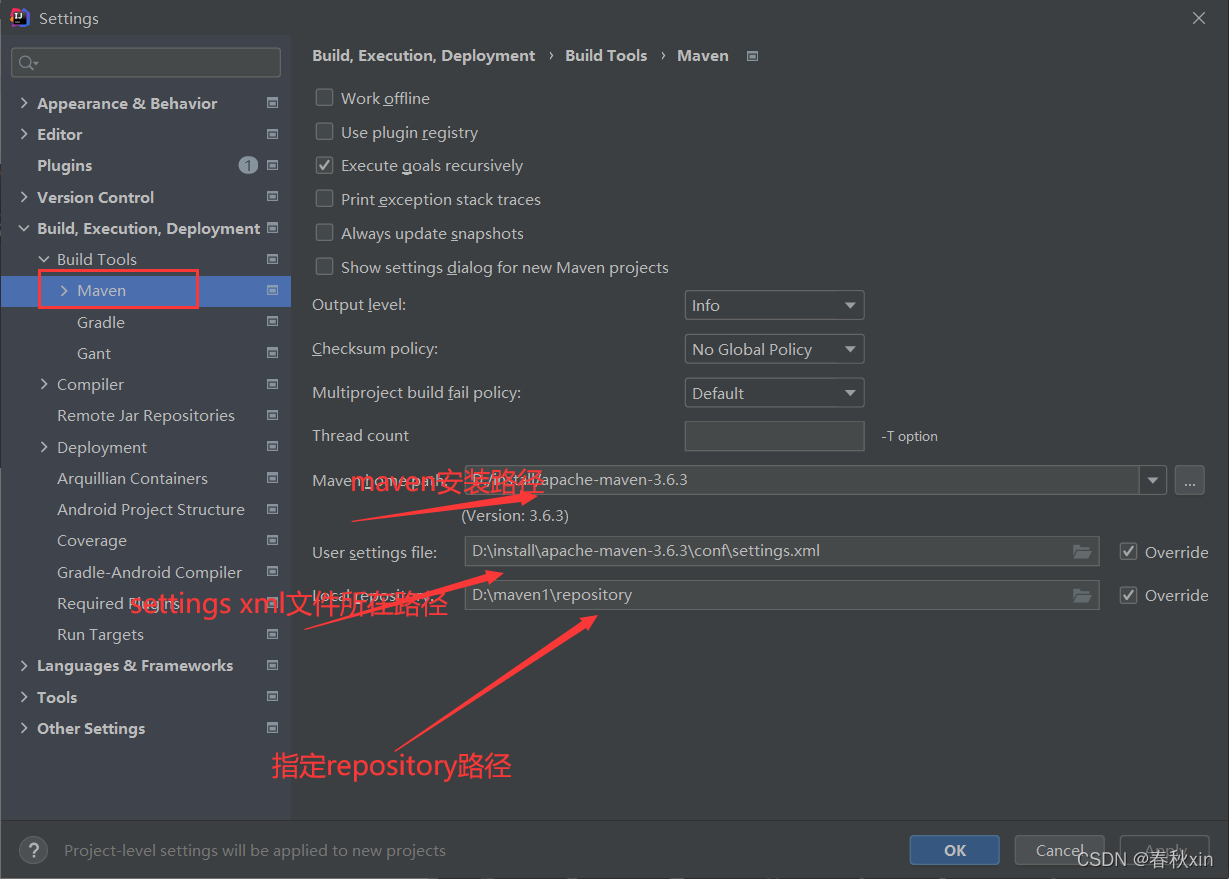
Task: Browse folder icon for Local repository
Action: [1082, 595]
